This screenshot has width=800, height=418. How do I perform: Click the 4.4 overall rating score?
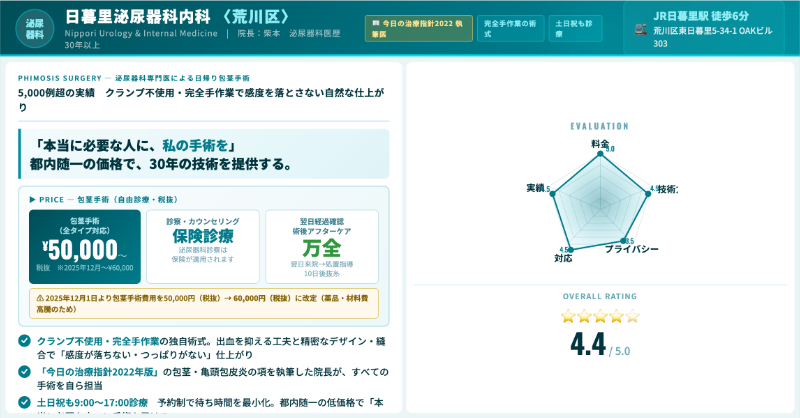pyautogui.click(x=588, y=345)
